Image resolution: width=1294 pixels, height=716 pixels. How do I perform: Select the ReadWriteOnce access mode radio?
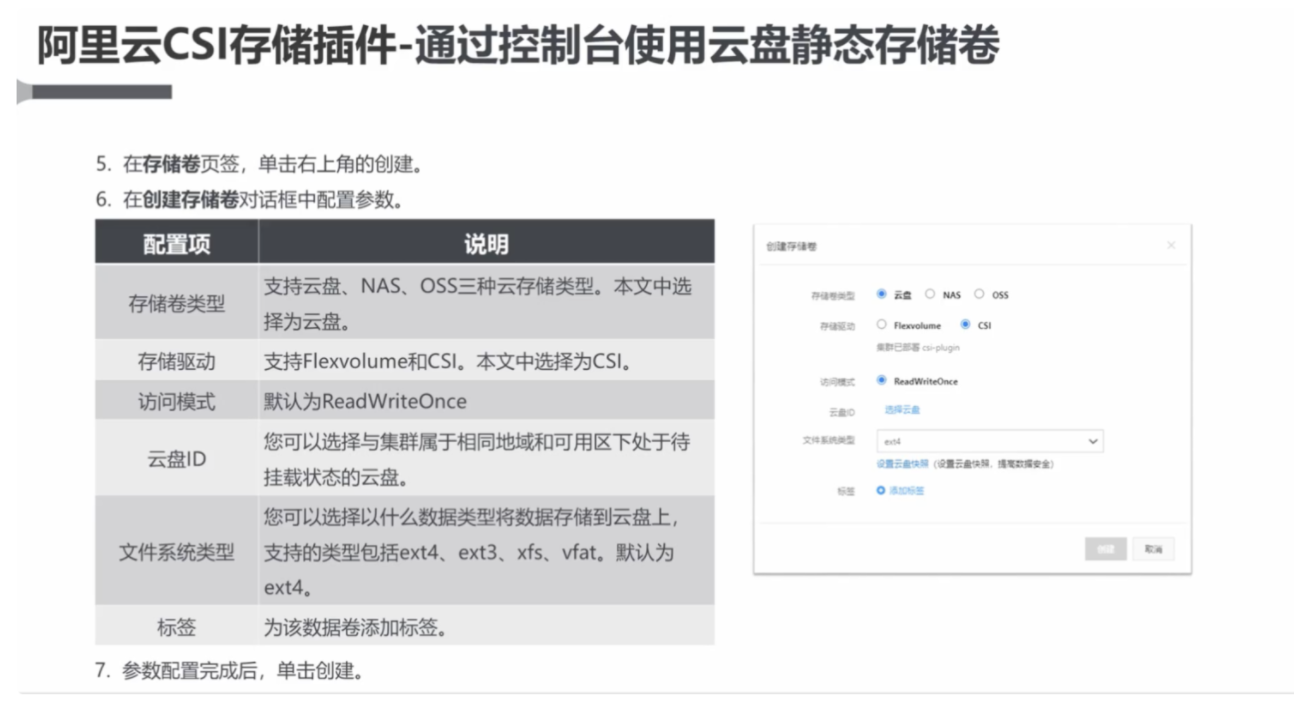[881, 380]
